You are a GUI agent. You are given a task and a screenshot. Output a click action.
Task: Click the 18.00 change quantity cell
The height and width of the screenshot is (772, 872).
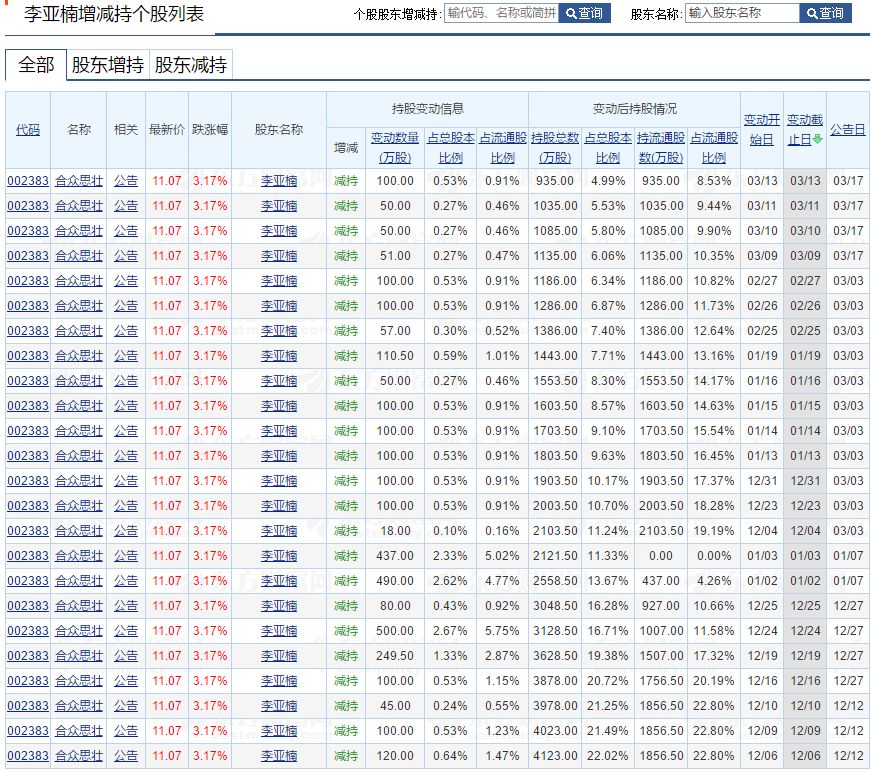pos(395,531)
